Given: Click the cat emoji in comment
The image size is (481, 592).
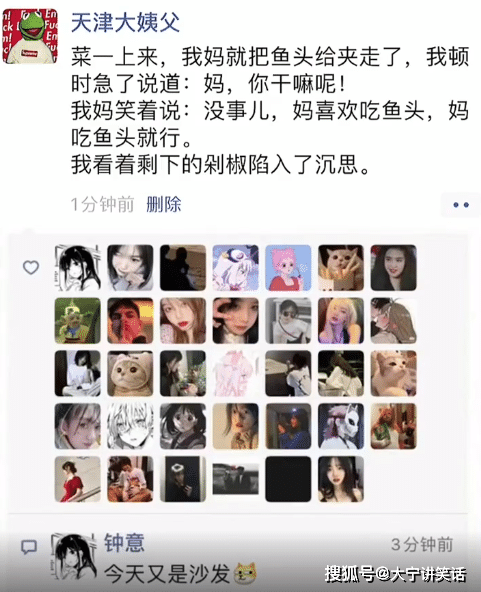Looking at the screenshot, I should point(245,573).
